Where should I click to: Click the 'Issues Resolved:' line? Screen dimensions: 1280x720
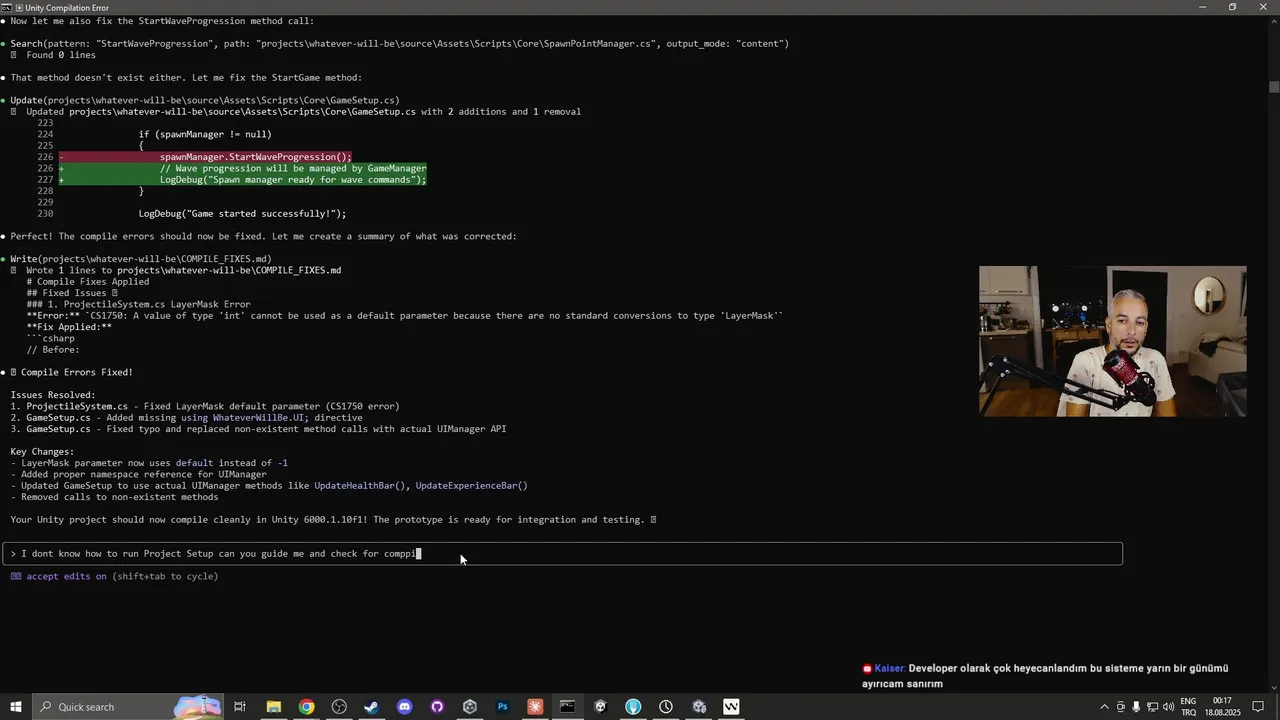click(53, 395)
